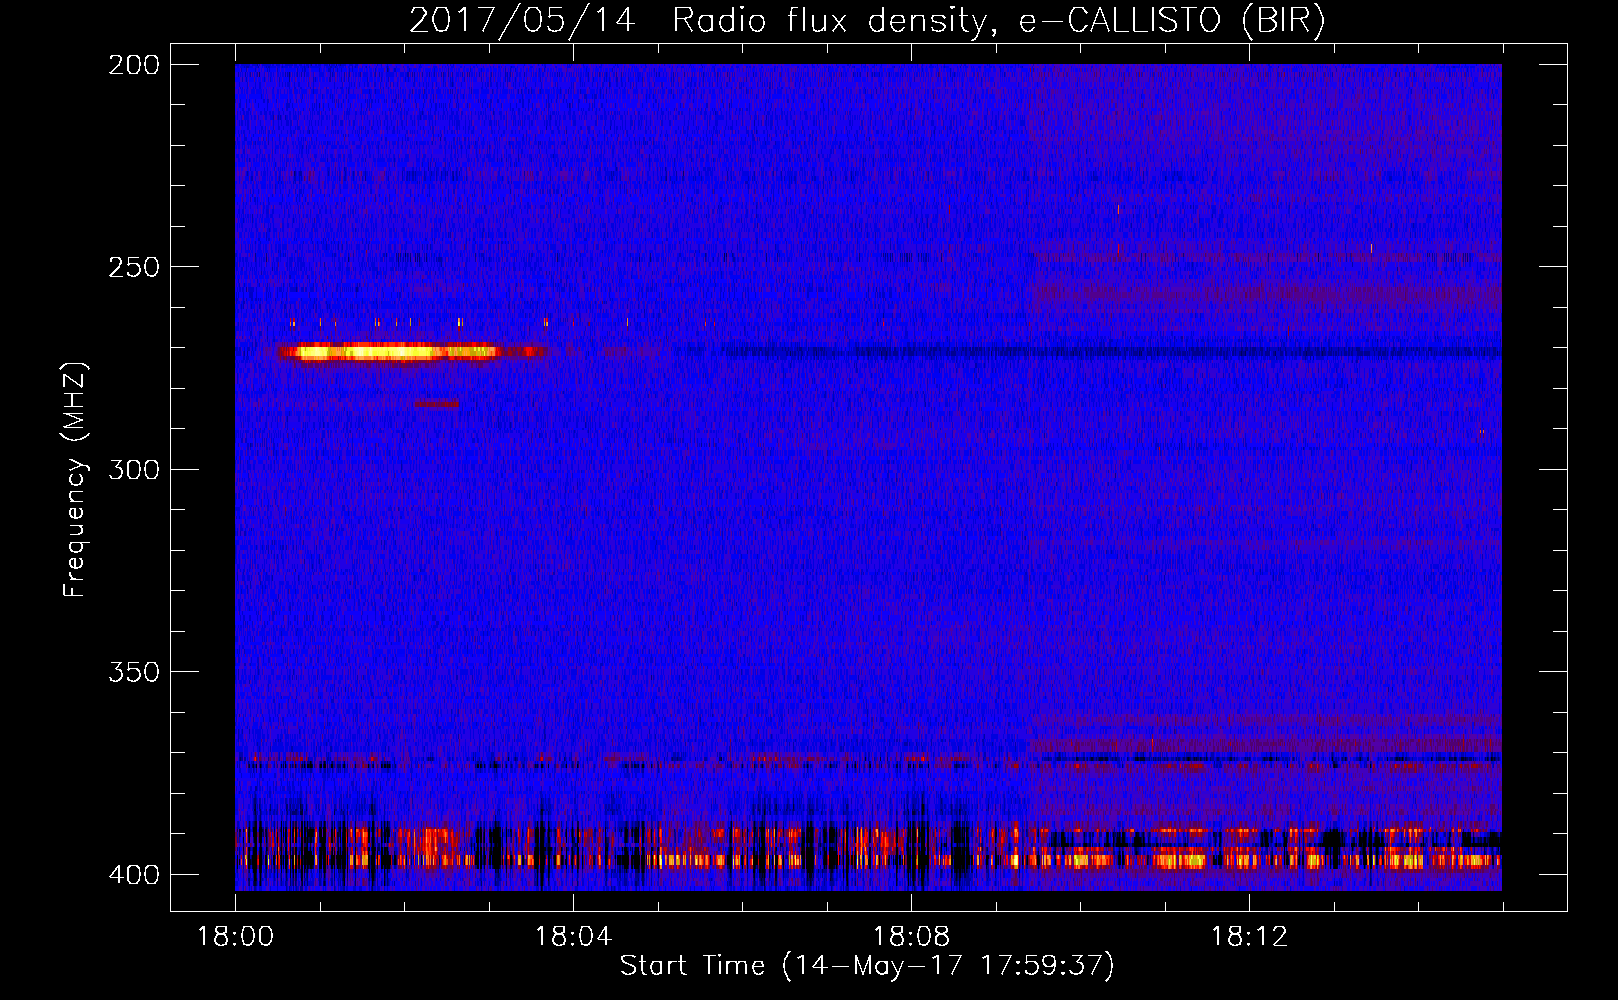Click the 18:08 time tick label
The height and width of the screenshot is (1000, 1618).
click(911, 937)
